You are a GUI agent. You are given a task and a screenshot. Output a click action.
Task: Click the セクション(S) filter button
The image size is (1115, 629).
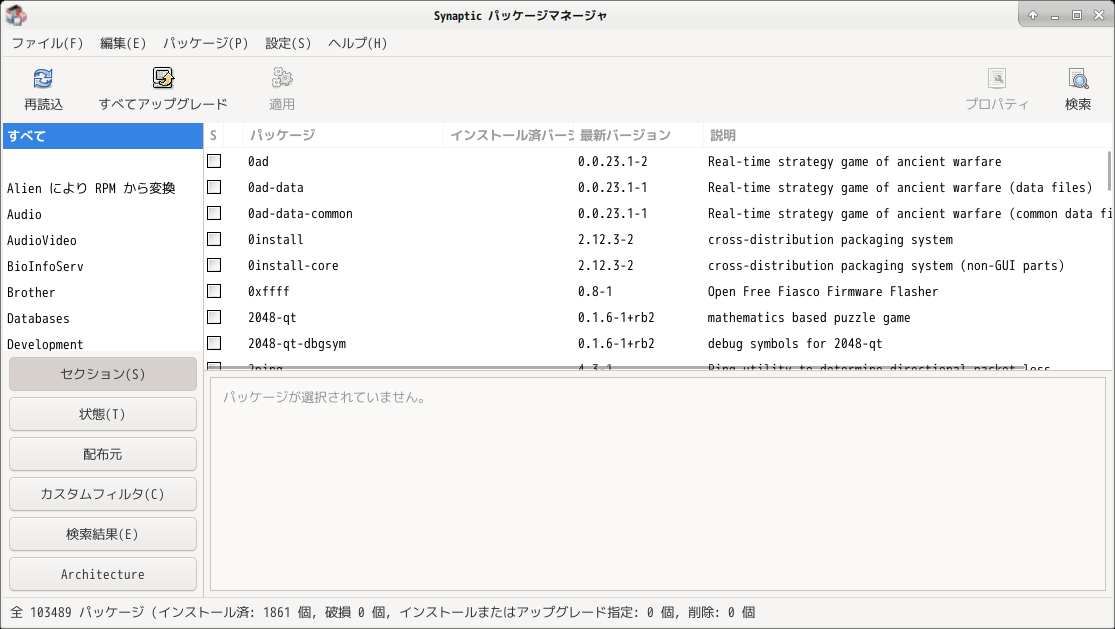[102, 374]
